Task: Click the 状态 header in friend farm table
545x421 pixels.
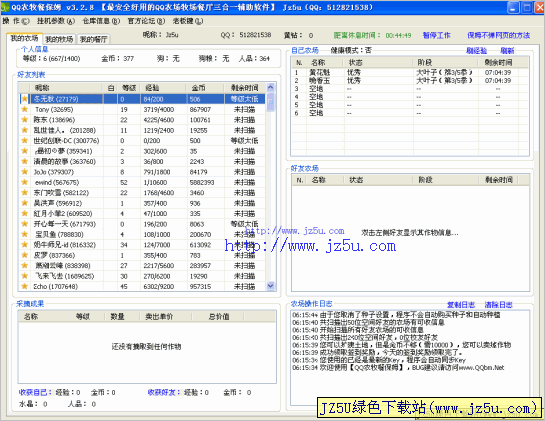Action: [377, 180]
